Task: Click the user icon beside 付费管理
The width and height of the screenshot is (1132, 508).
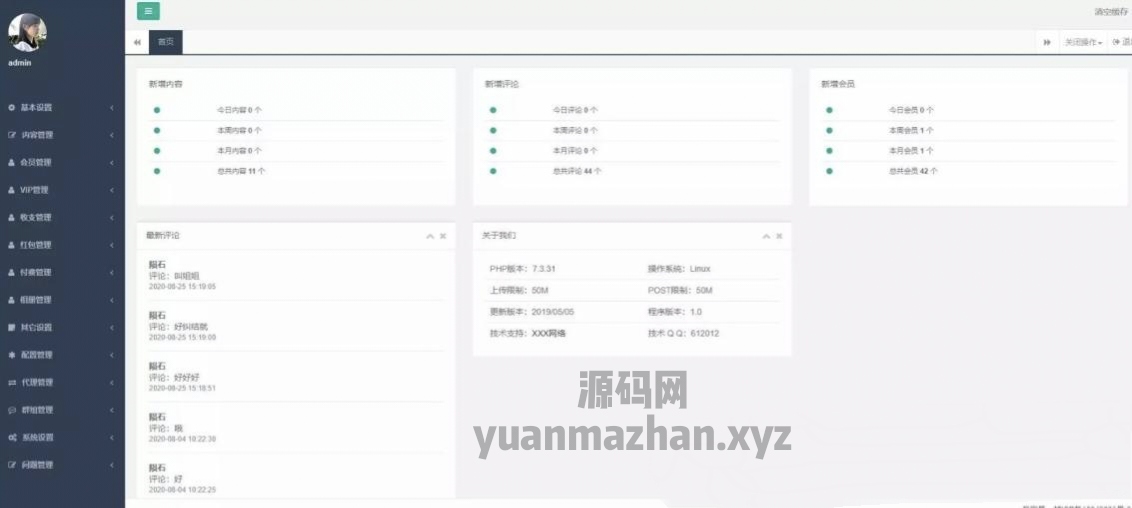Action: (12, 272)
